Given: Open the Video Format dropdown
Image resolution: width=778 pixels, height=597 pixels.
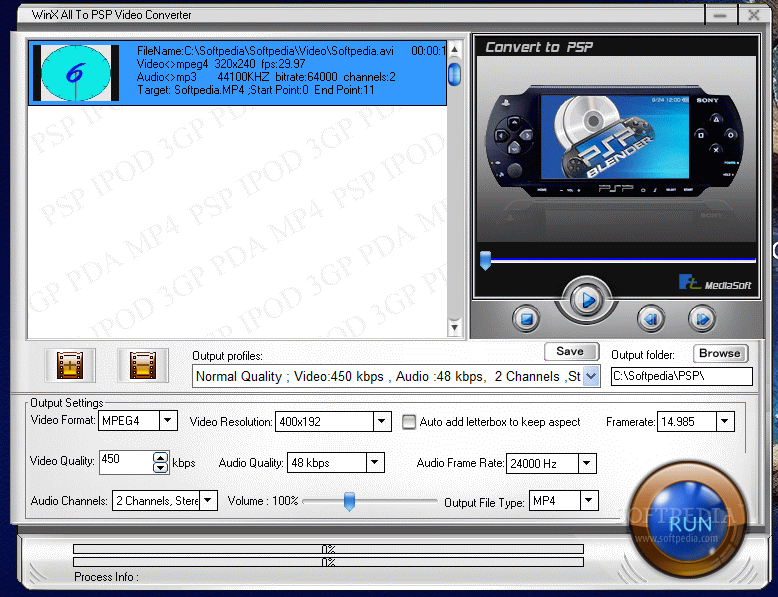Looking at the screenshot, I should [168, 421].
